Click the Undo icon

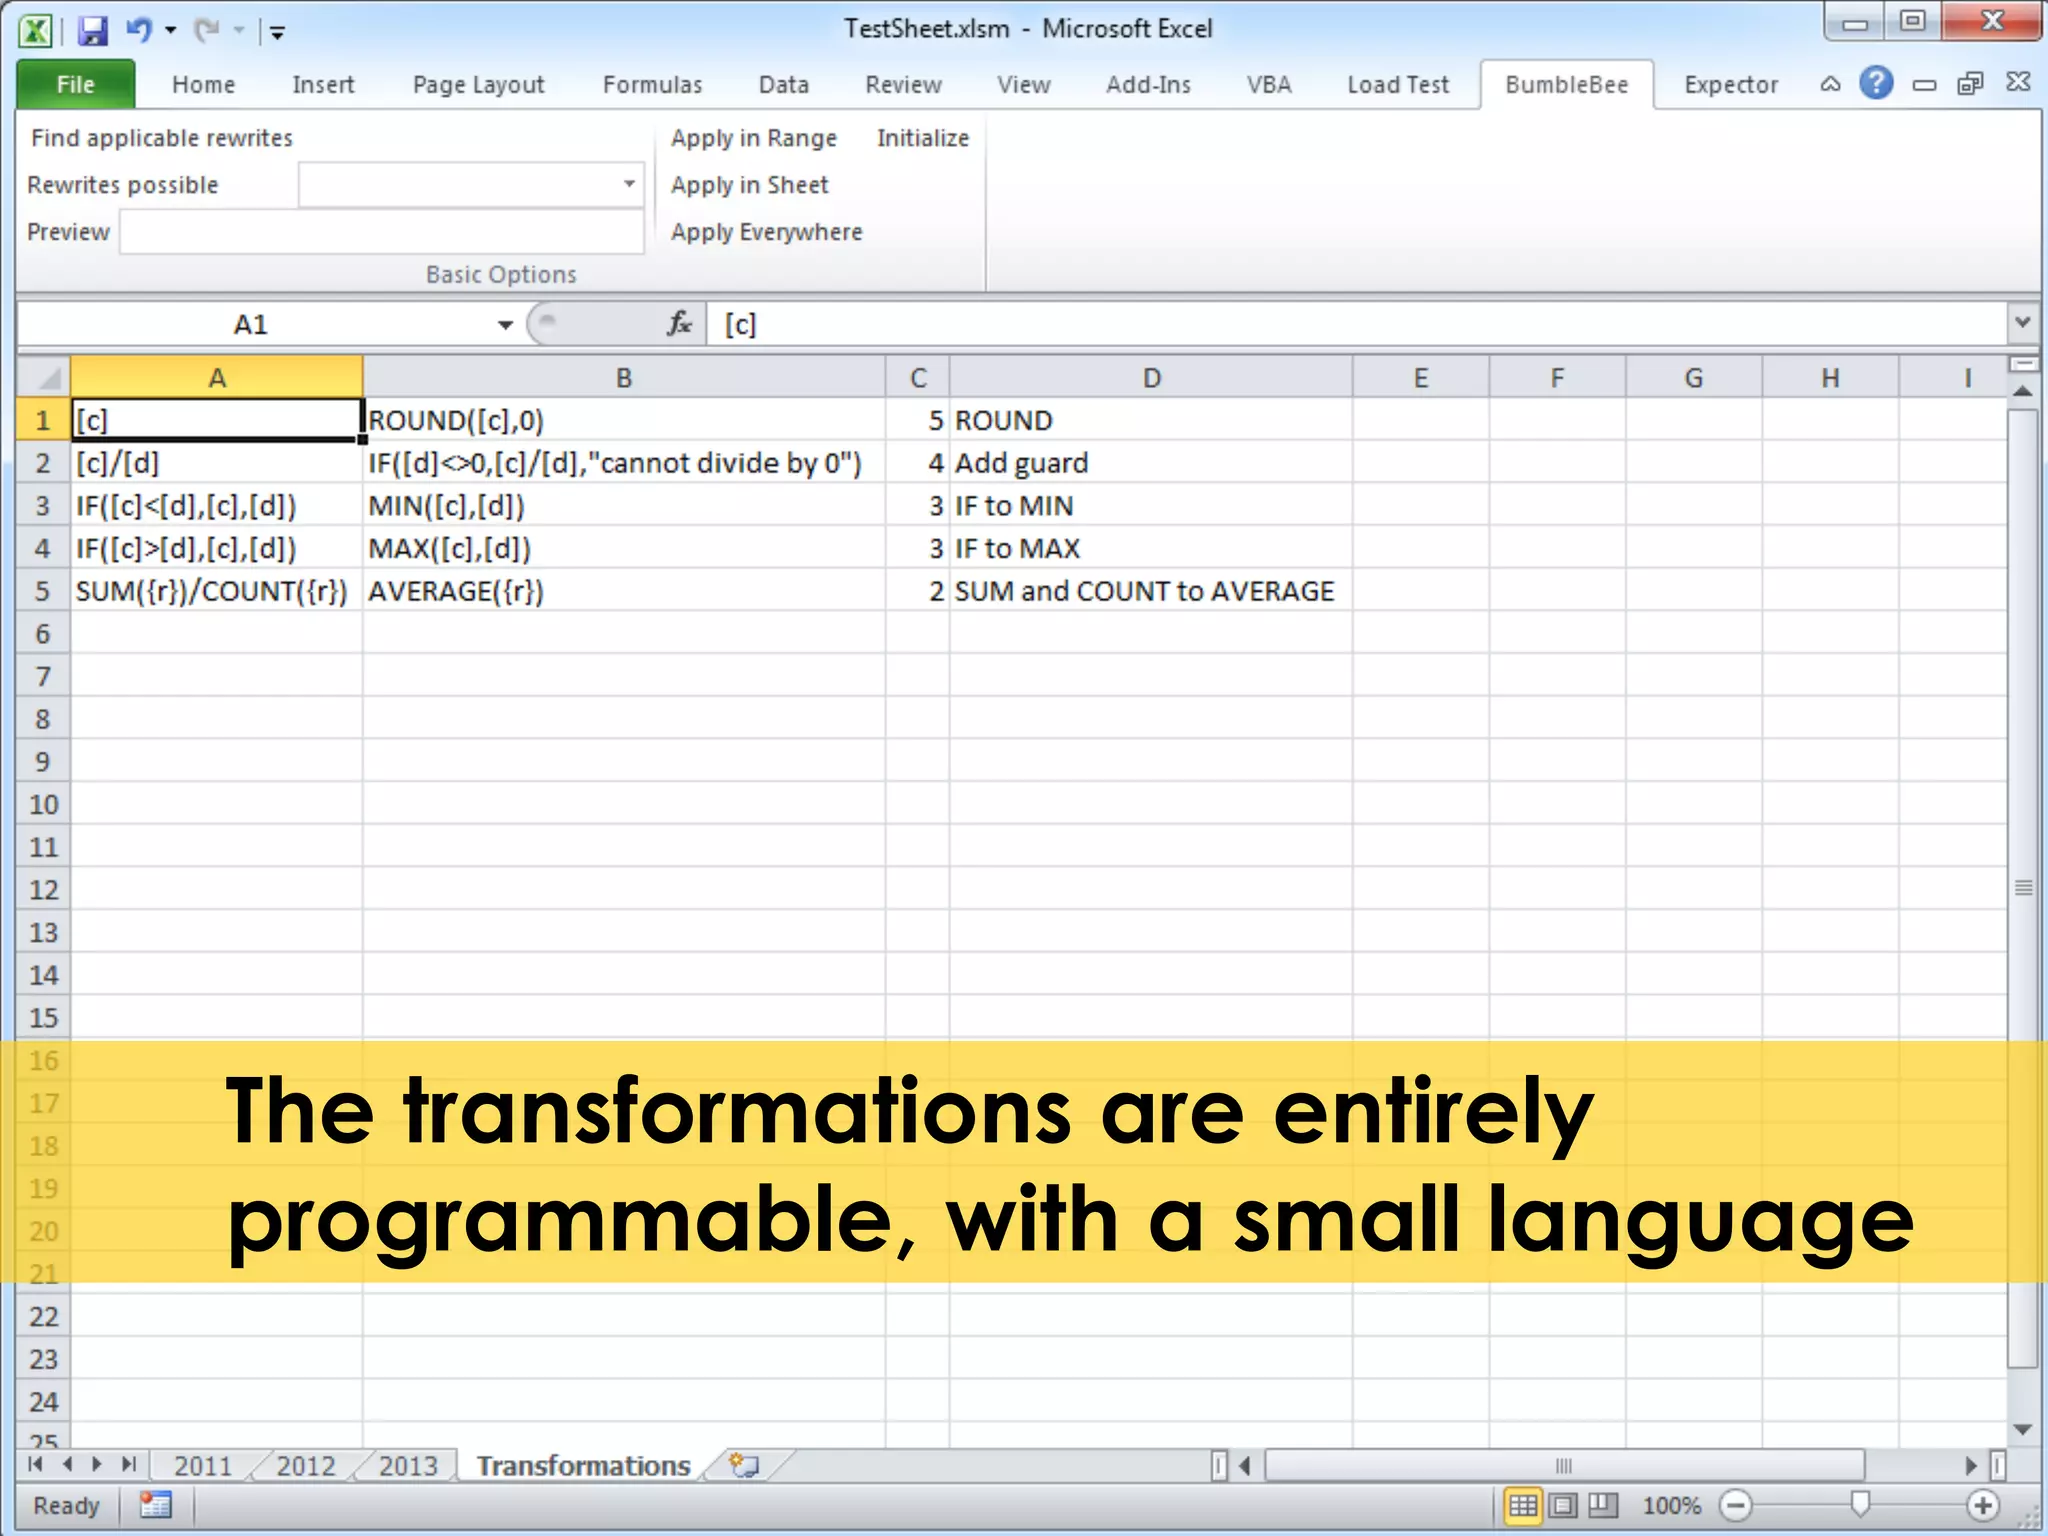coord(138,30)
